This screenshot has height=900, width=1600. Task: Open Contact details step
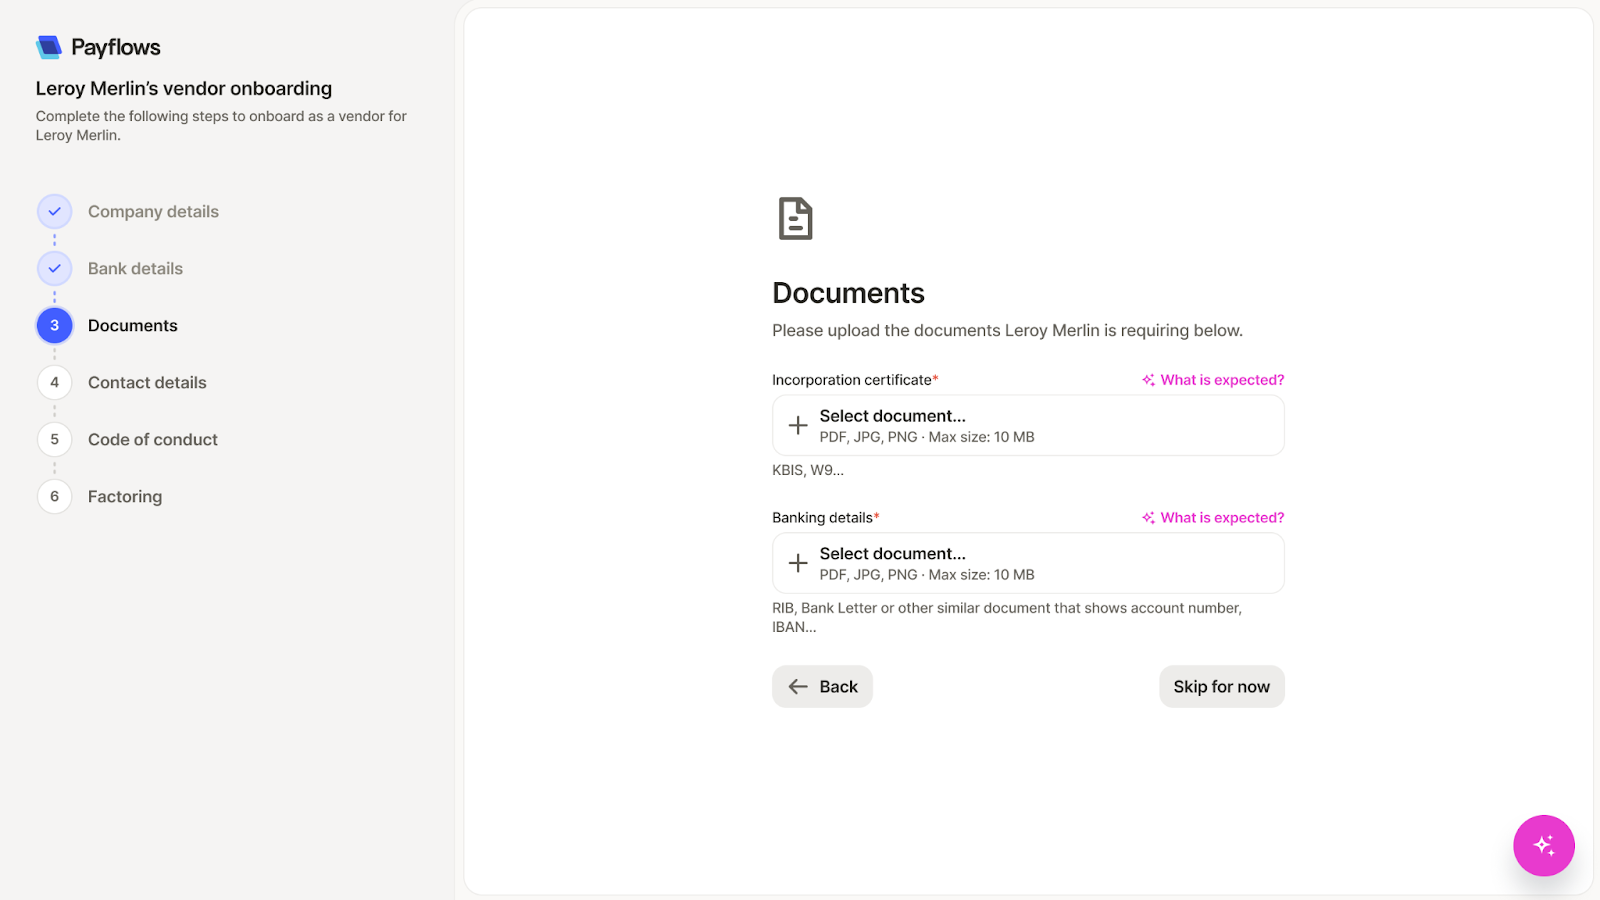pyautogui.click(x=147, y=382)
